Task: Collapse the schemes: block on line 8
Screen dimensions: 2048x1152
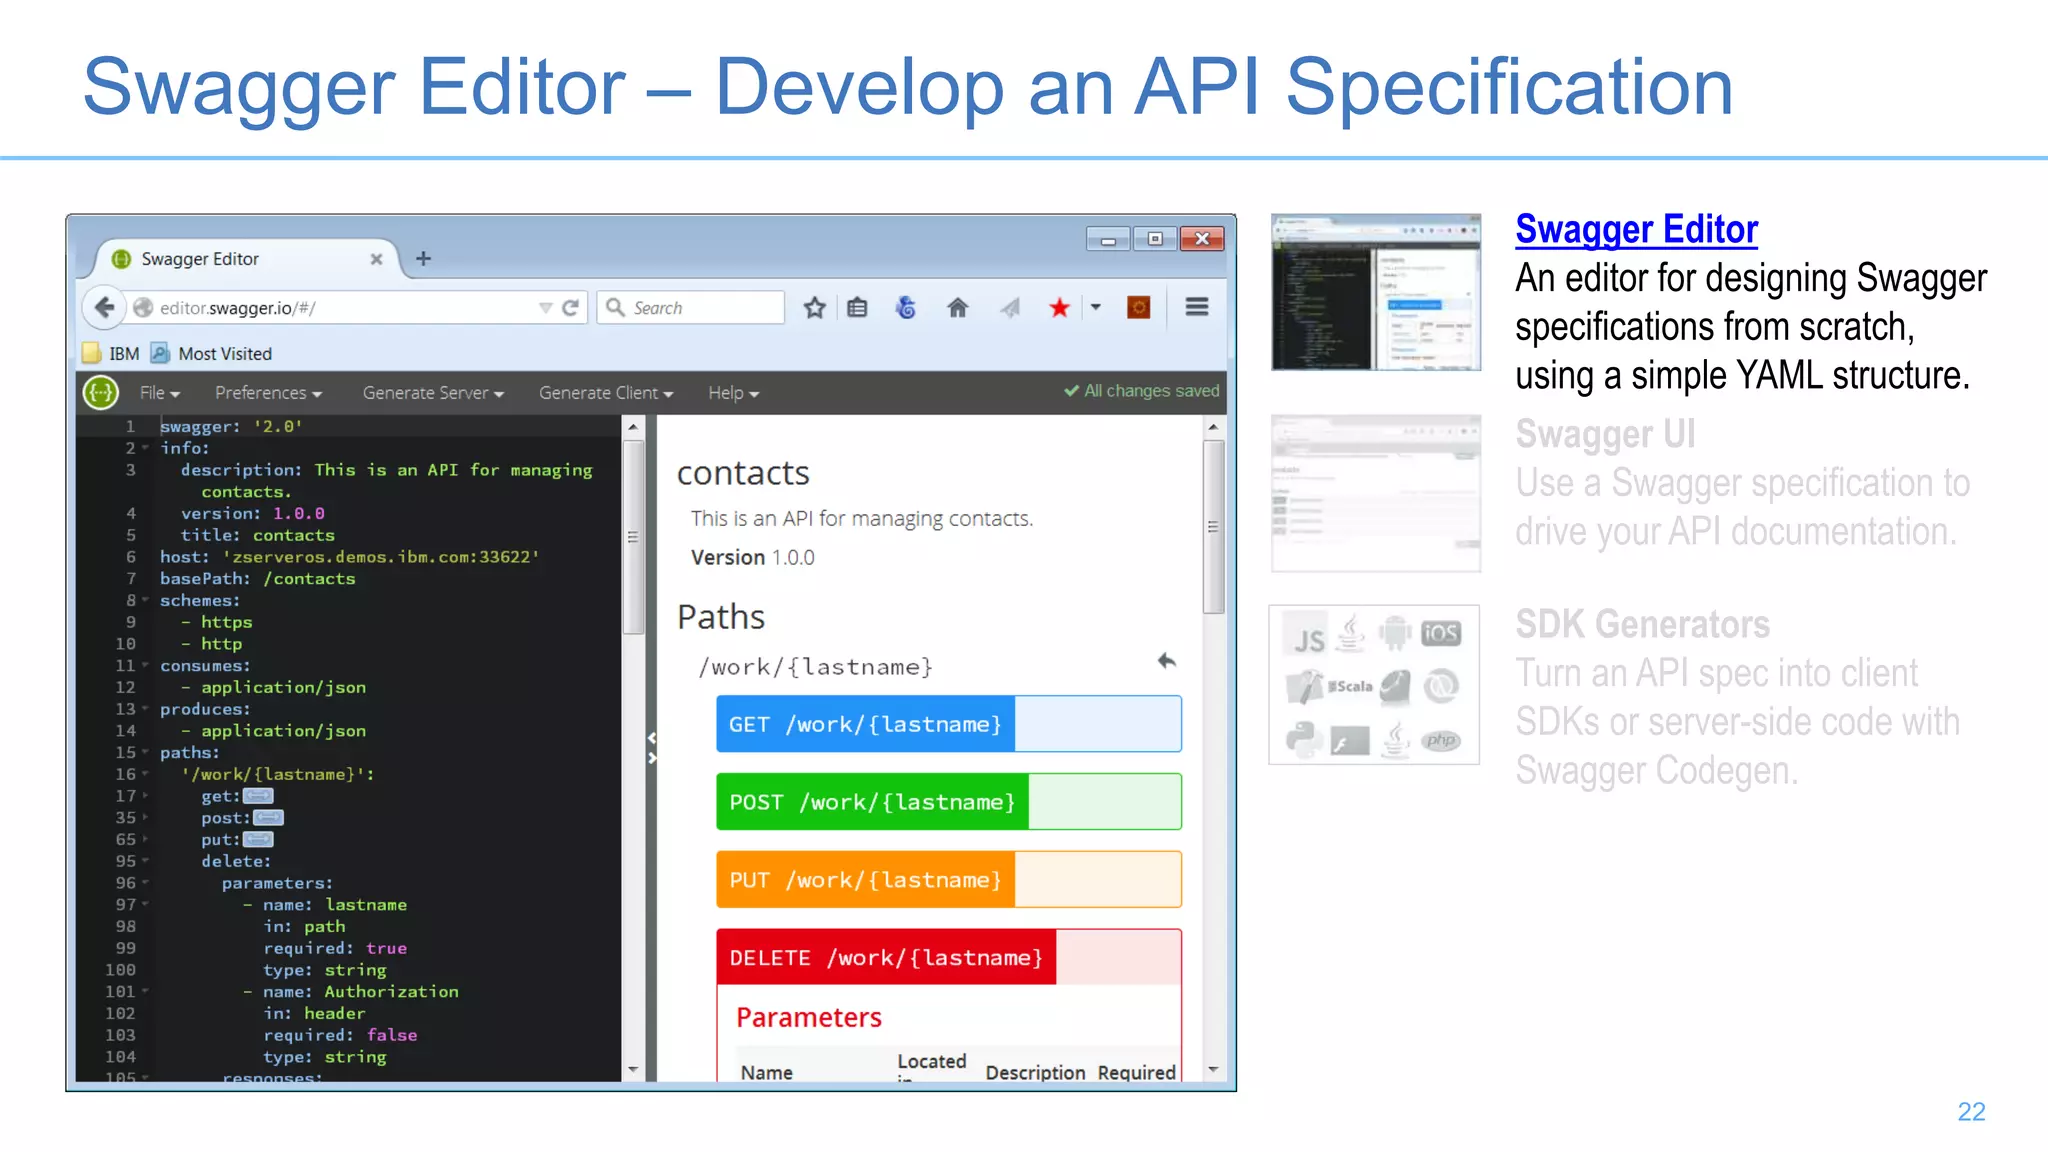Action: [145, 600]
